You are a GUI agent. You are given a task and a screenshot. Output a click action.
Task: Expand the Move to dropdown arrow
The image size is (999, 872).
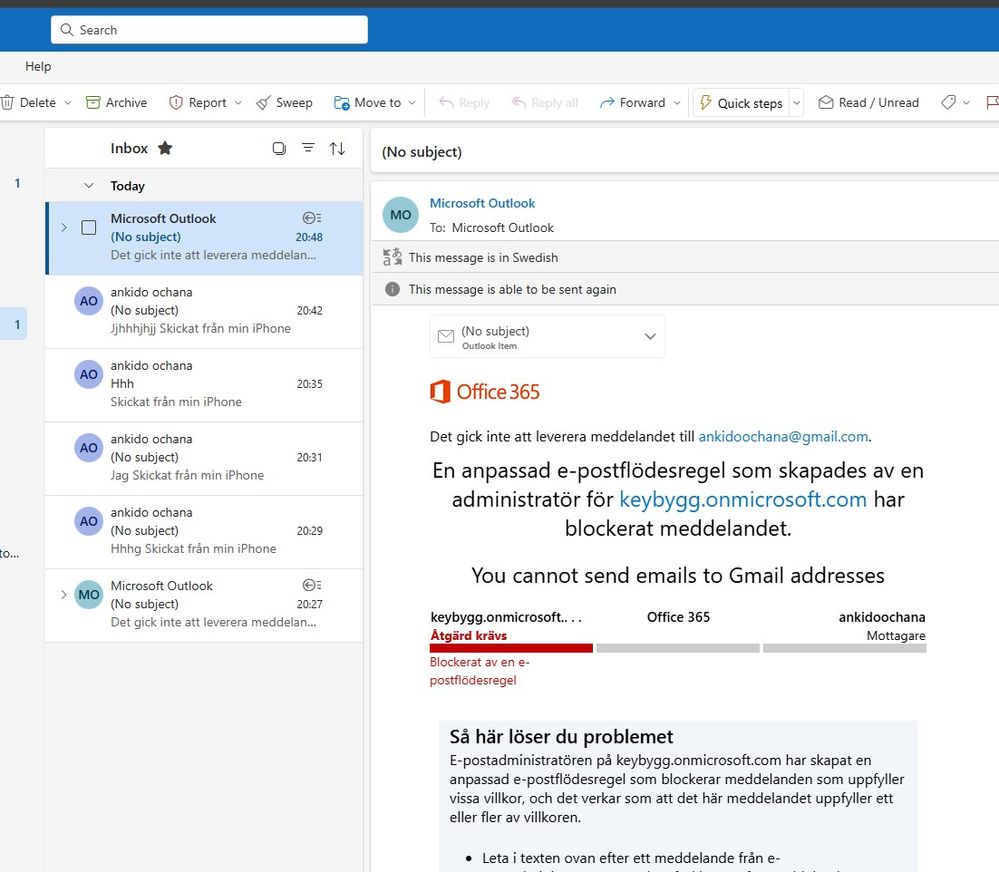pyautogui.click(x=412, y=103)
